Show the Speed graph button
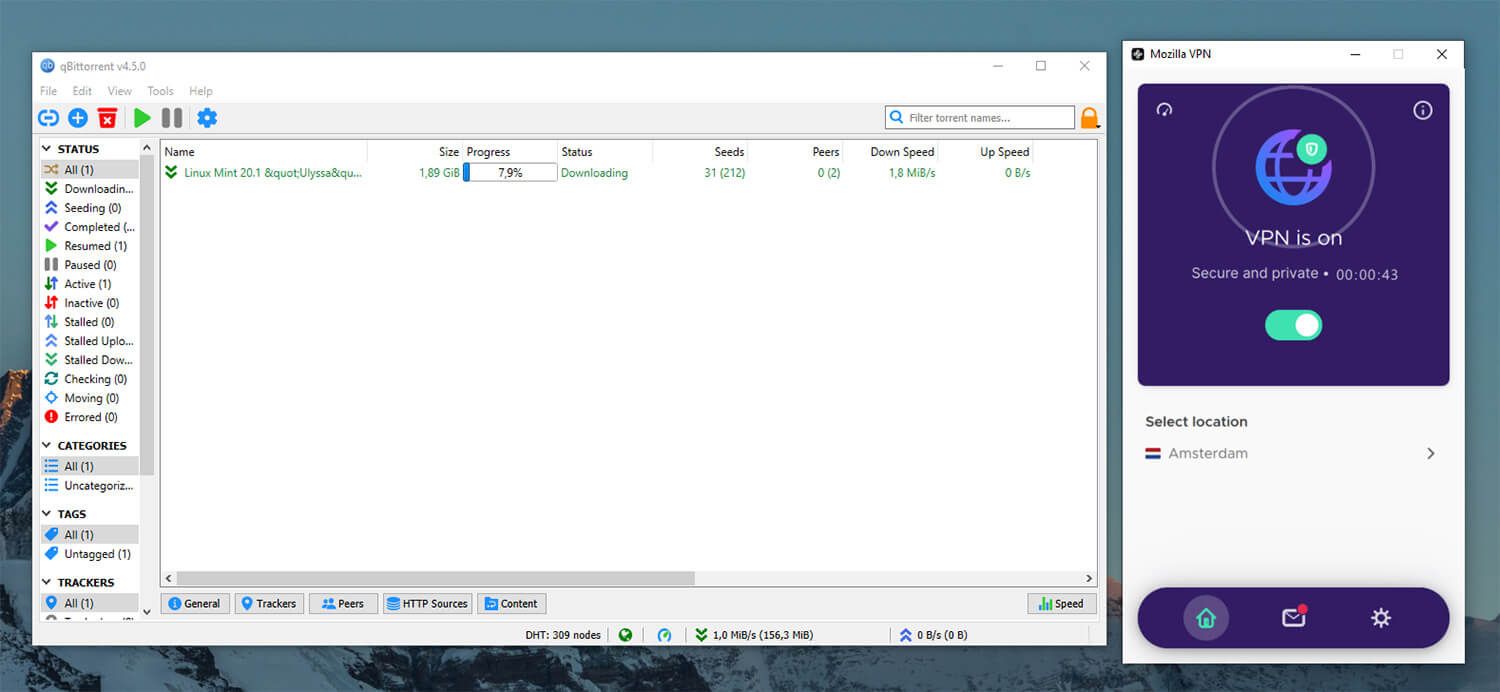 pyautogui.click(x=1062, y=604)
